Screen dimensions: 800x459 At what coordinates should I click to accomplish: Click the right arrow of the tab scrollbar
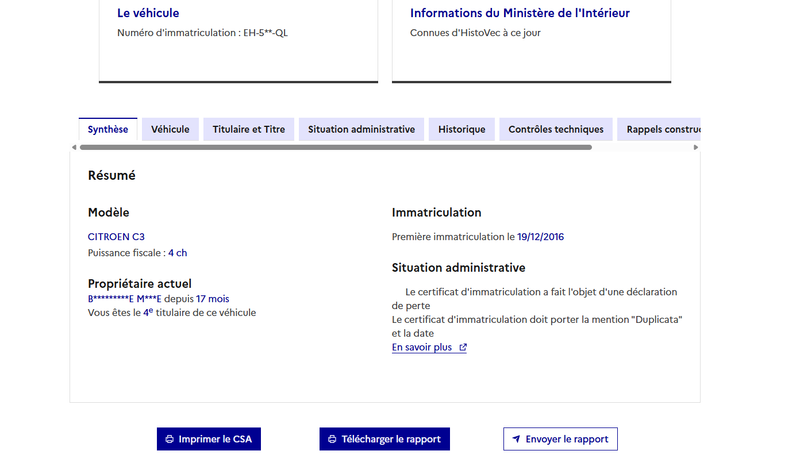coord(695,147)
